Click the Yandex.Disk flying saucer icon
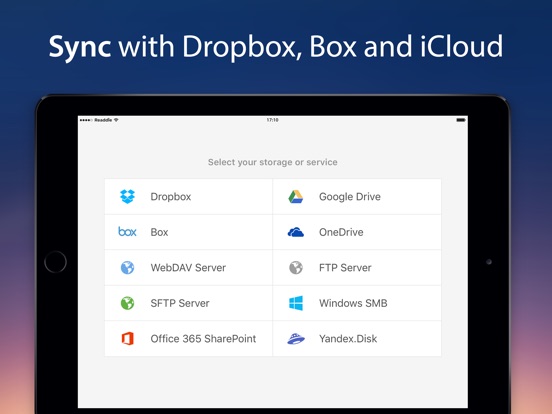Screen dimensions: 552x414 click(x=296, y=338)
